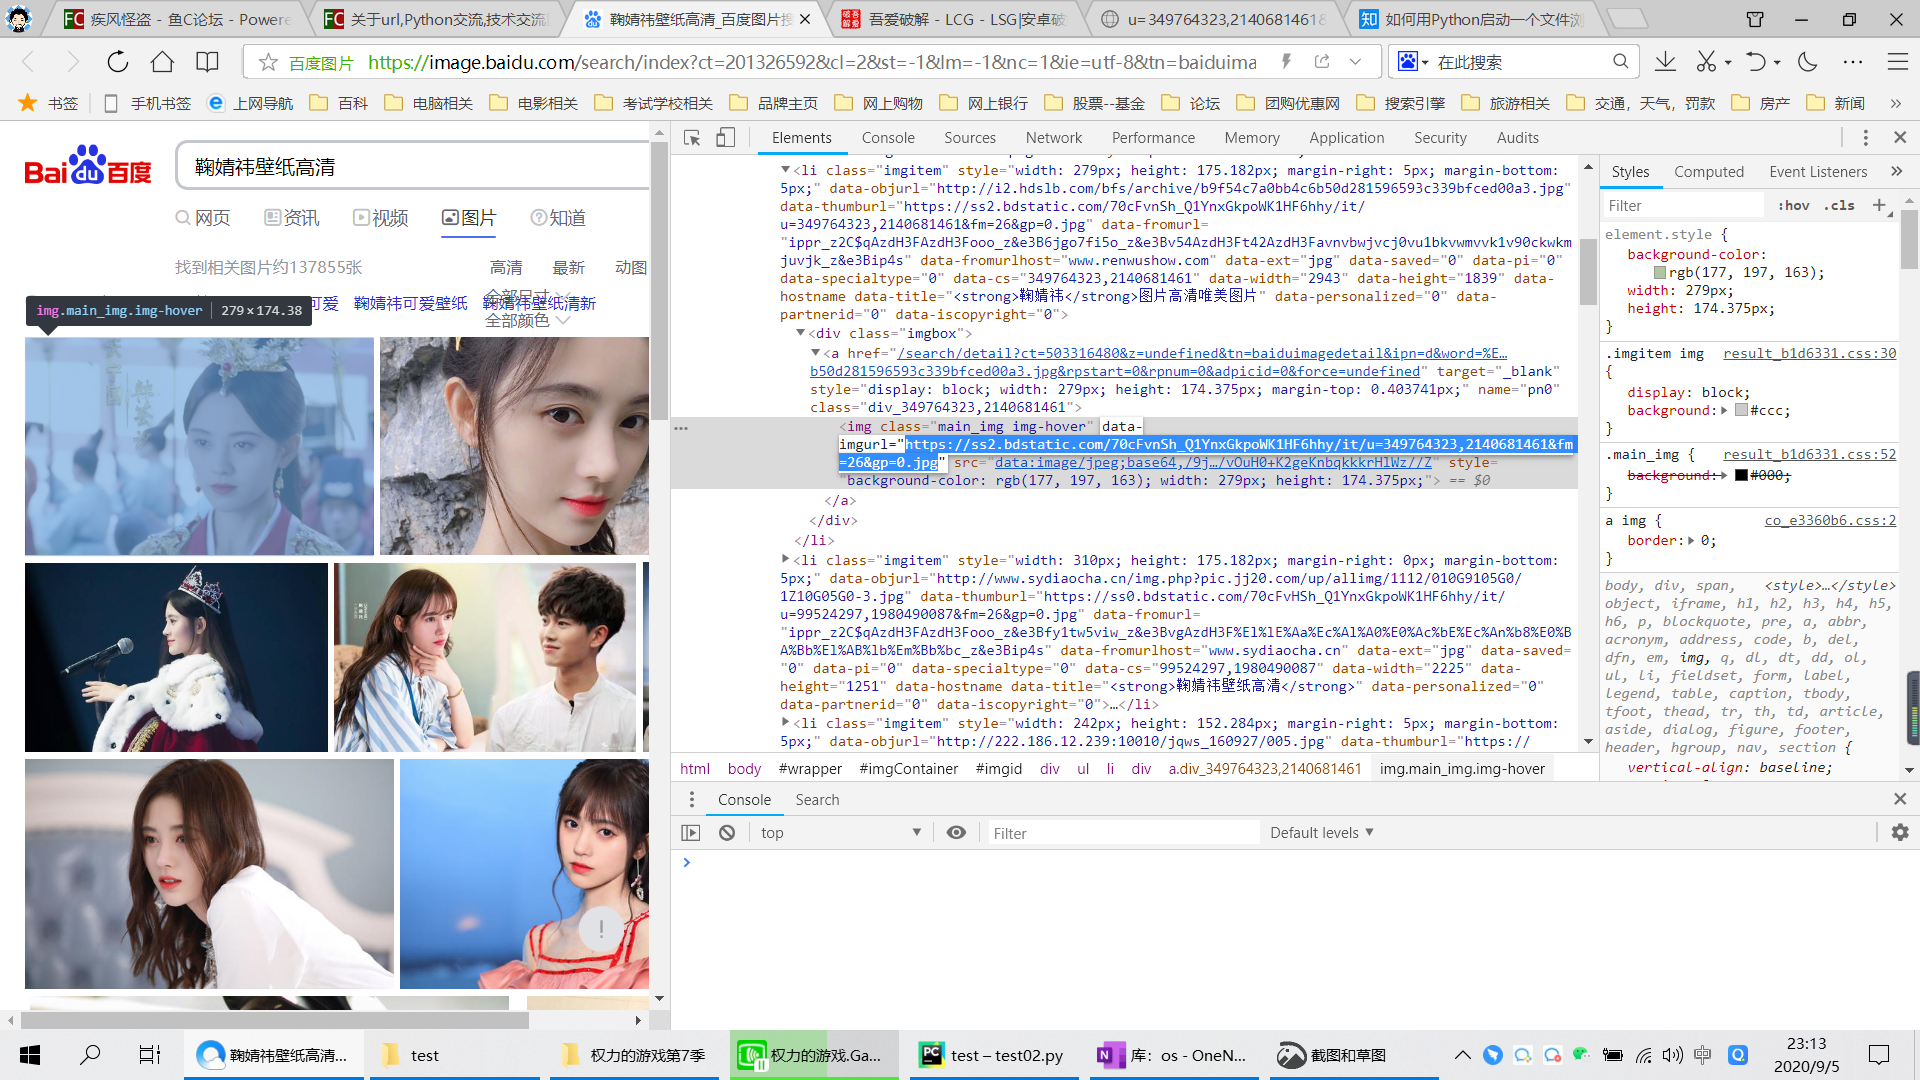
Task: Toggle the .cls class editor button
Action: (1839, 205)
